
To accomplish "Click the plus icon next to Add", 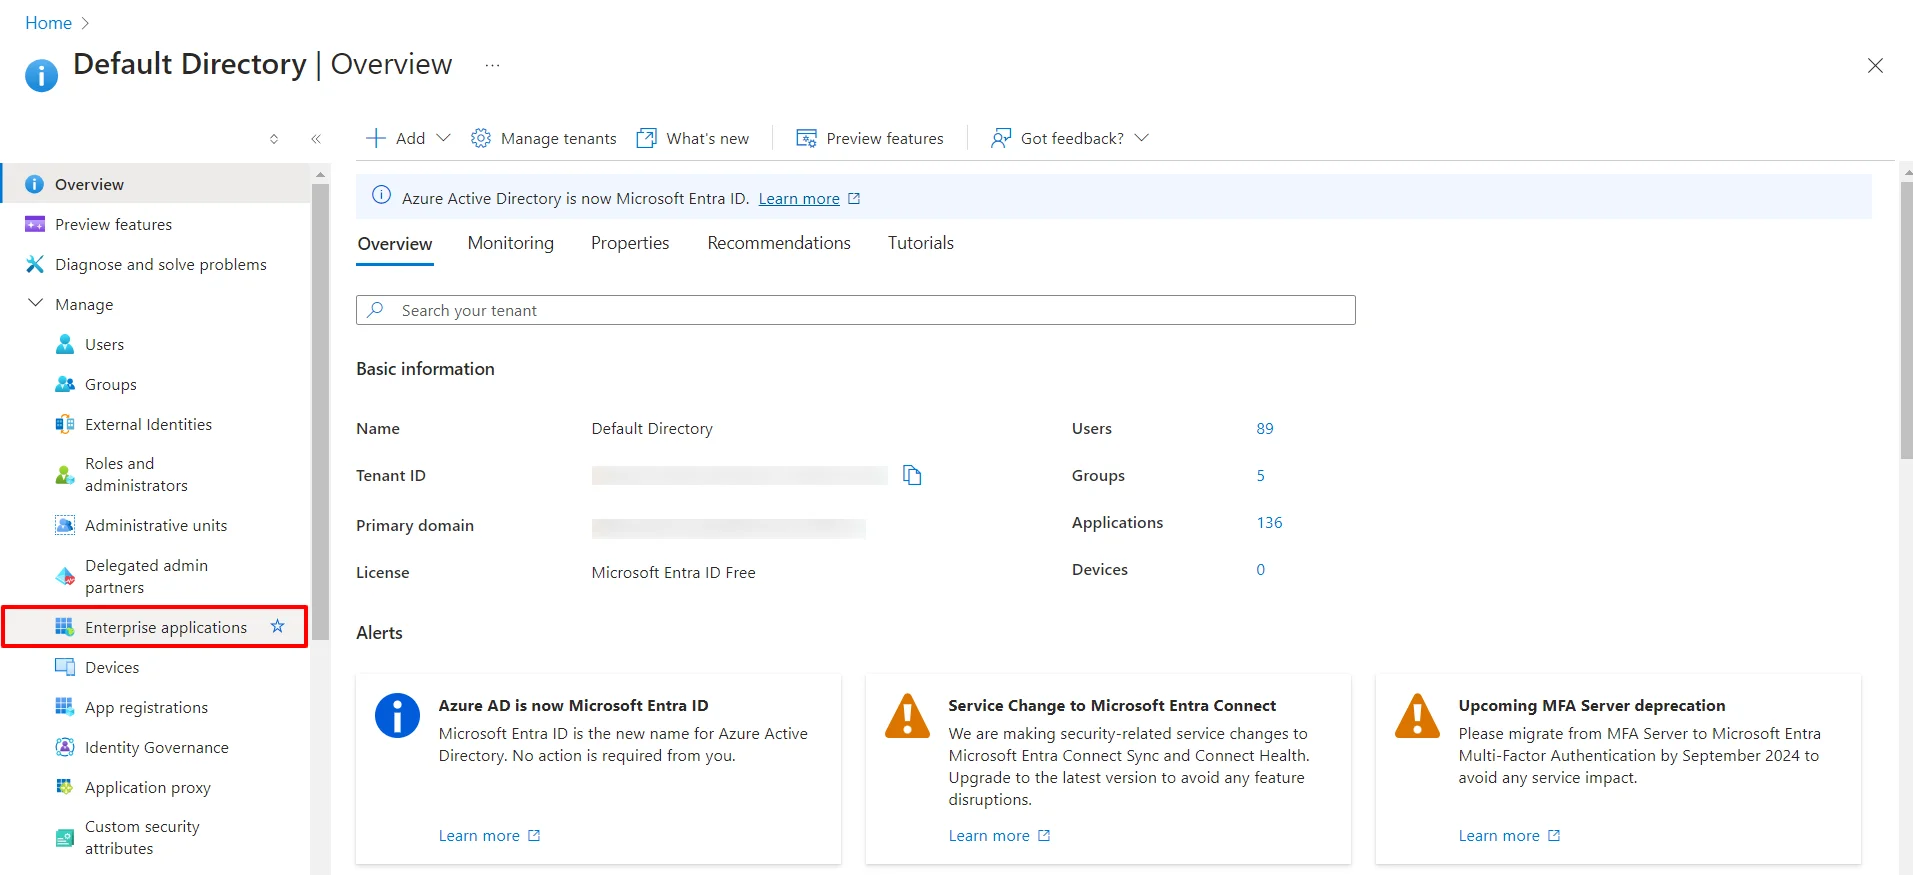I will point(376,138).
